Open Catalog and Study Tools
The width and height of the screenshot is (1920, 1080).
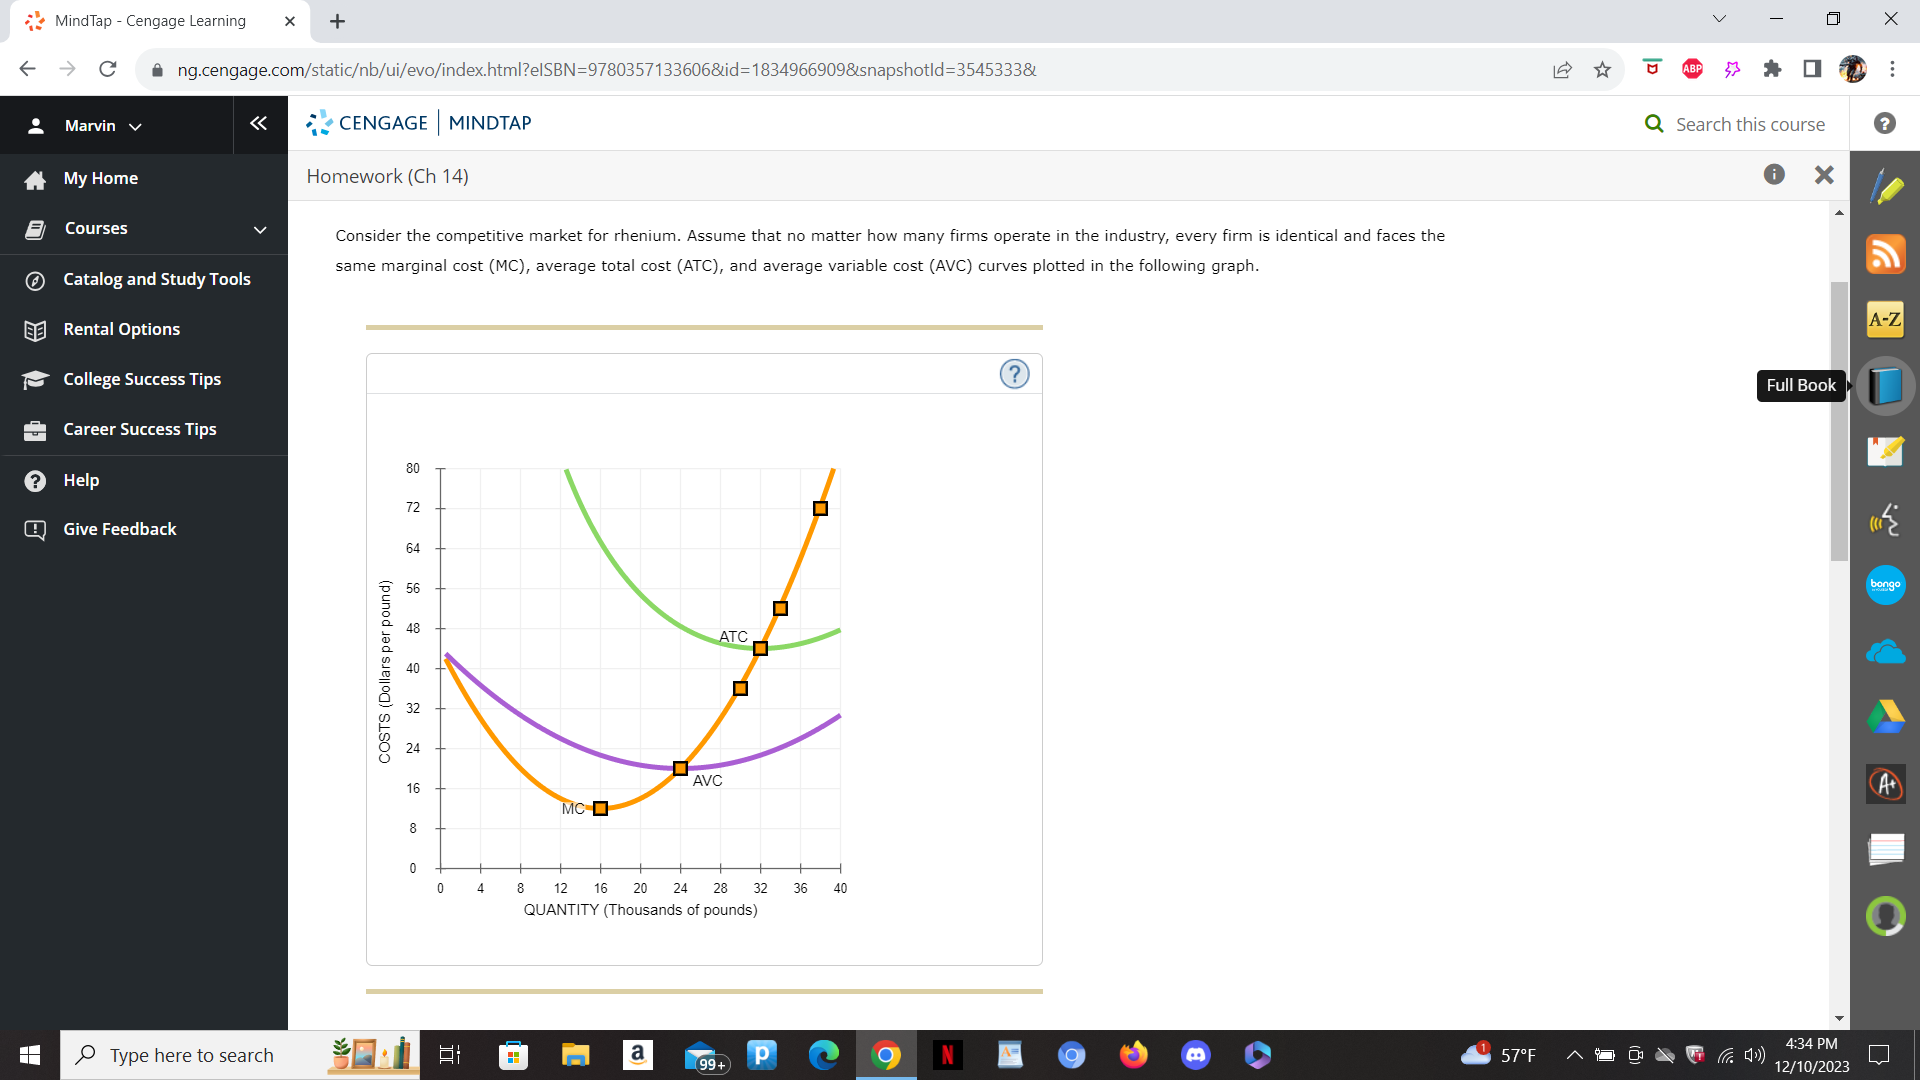pos(156,279)
